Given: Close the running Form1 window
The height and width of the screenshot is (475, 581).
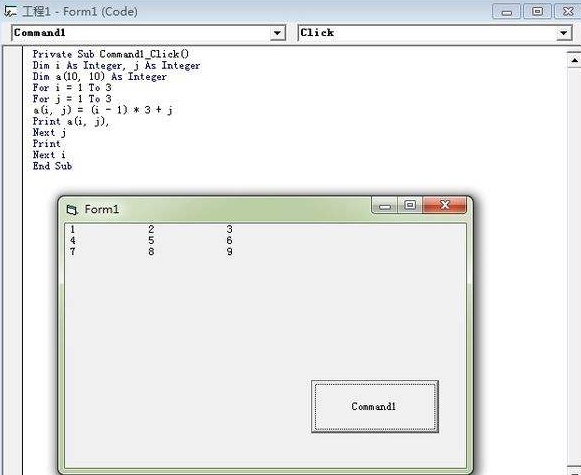Looking at the screenshot, I should click(445, 205).
